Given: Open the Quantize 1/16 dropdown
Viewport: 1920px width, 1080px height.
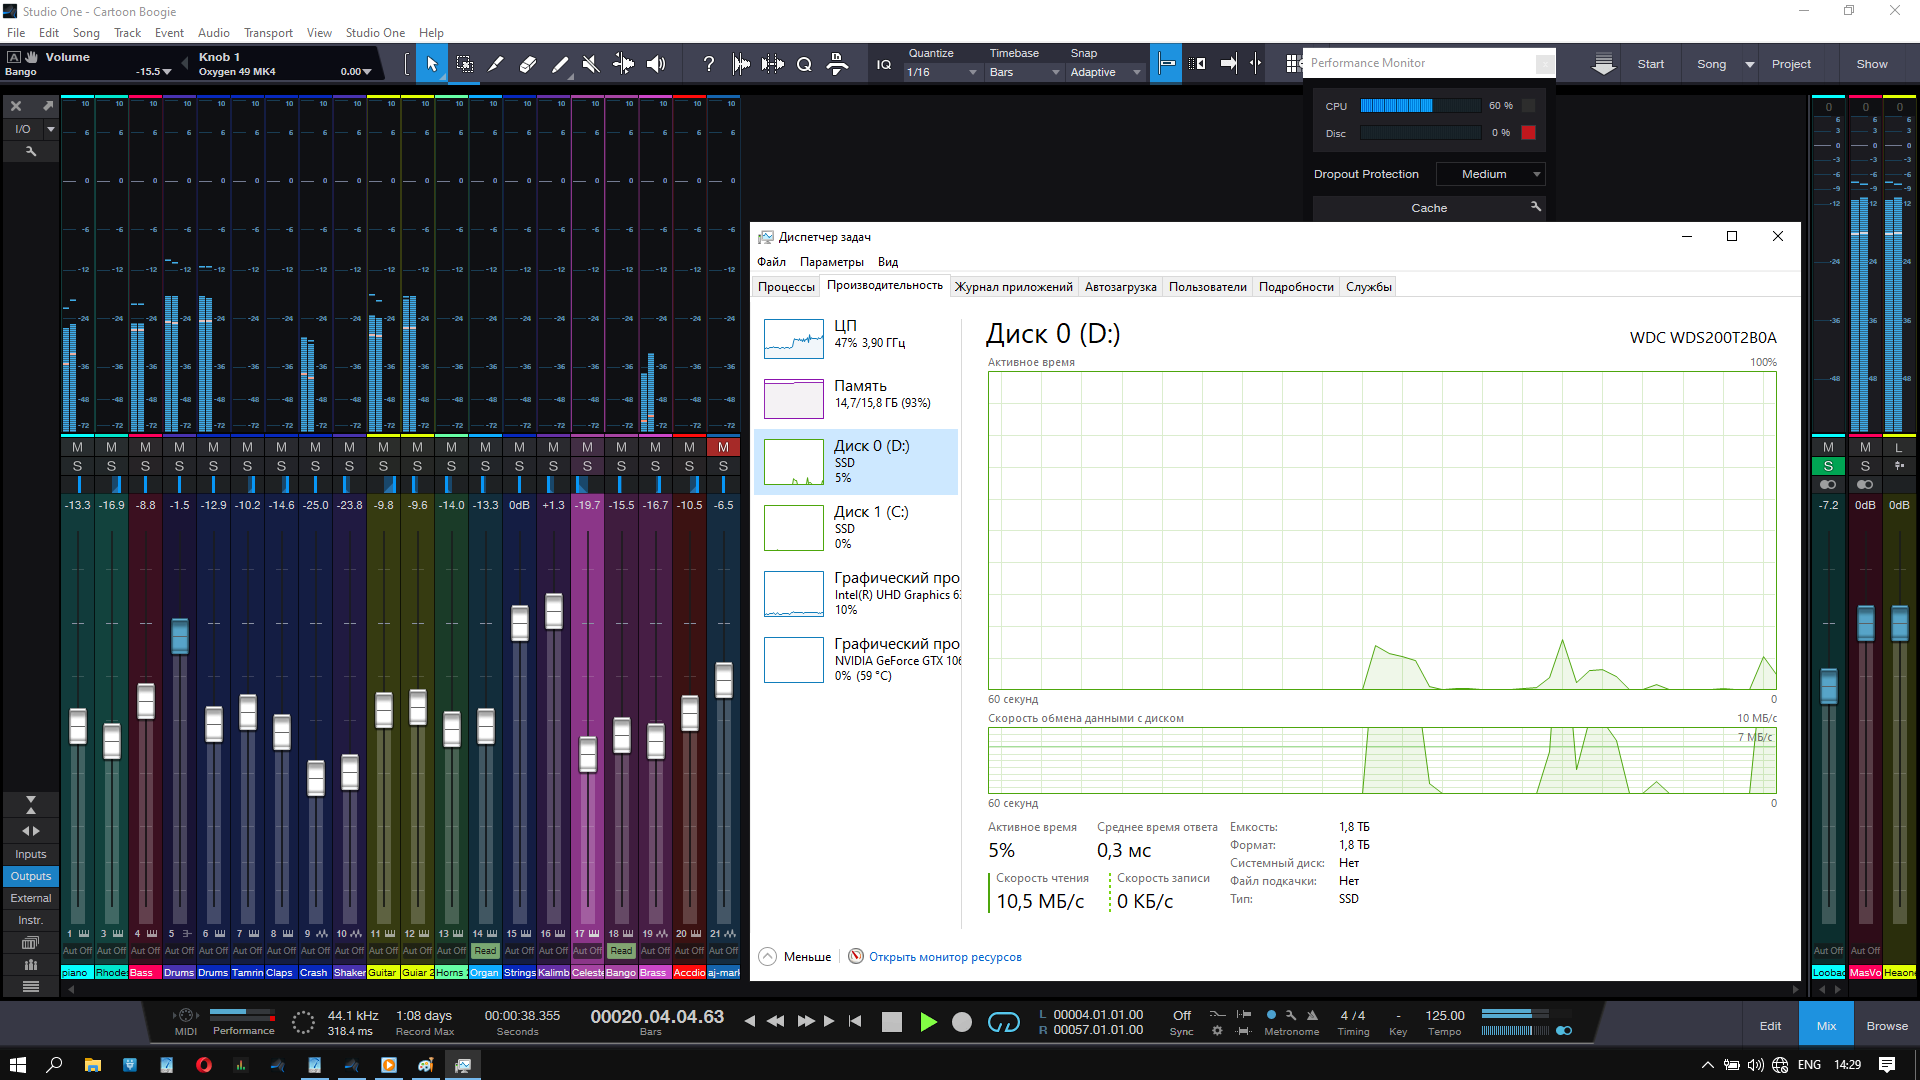Looking at the screenshot, I should [942, 72].
